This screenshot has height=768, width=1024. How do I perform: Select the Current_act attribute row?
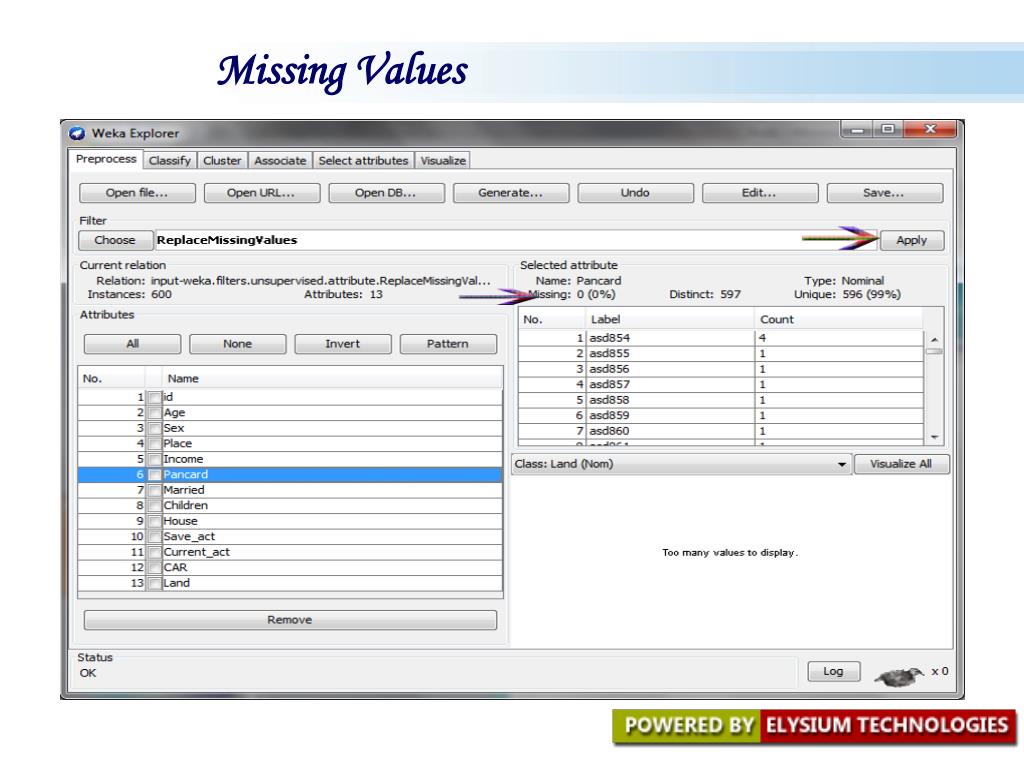pos(290,552)
